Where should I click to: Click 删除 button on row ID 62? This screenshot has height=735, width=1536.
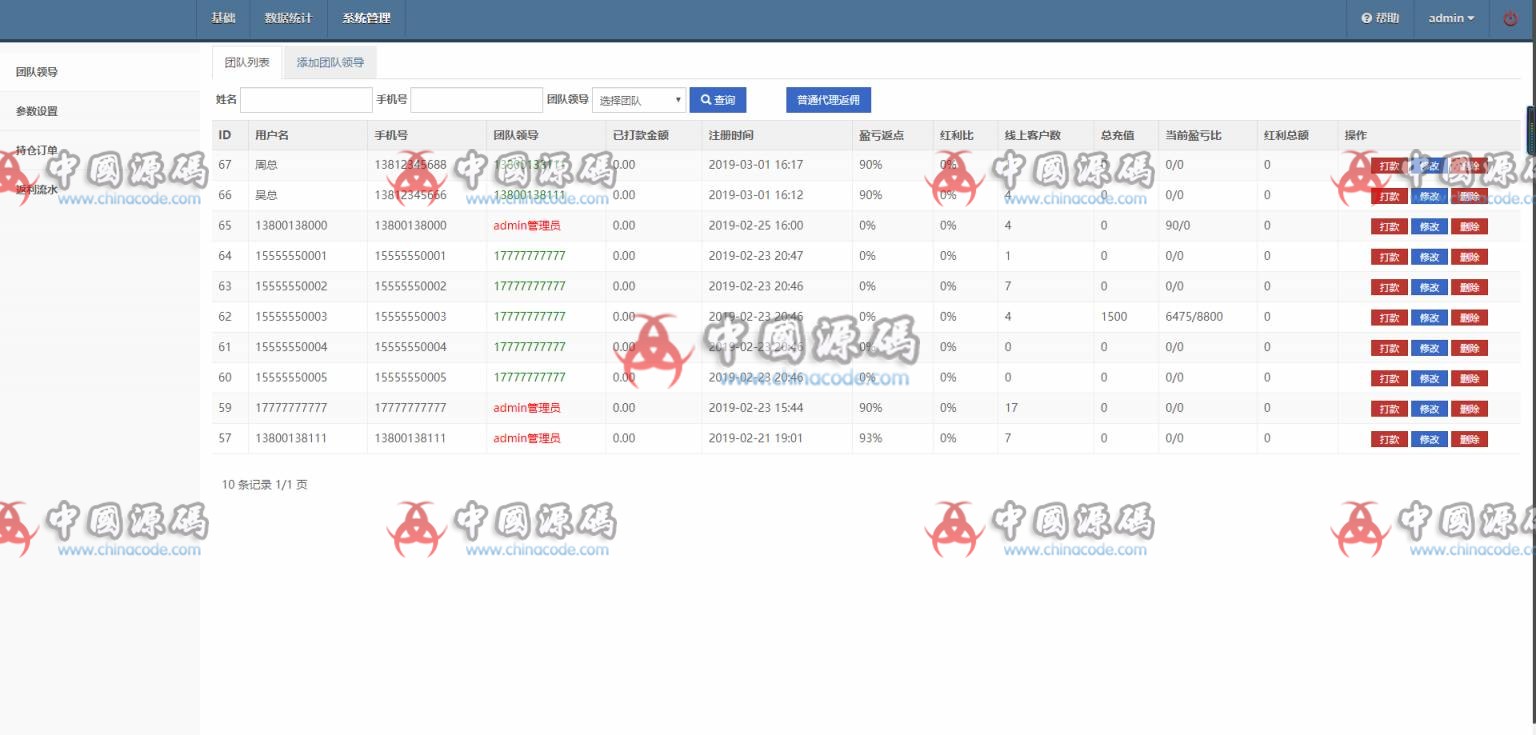pyautogui.click(x=1468, y=317)
